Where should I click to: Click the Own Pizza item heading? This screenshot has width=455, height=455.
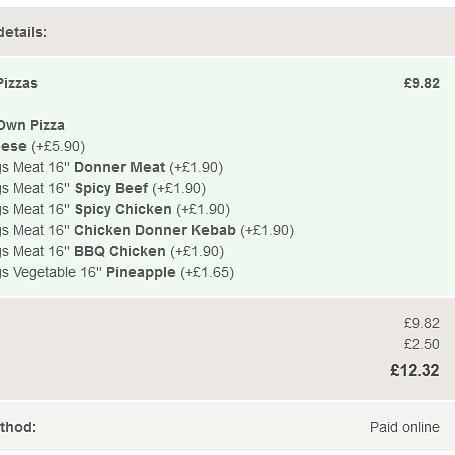tap(32, 125)
